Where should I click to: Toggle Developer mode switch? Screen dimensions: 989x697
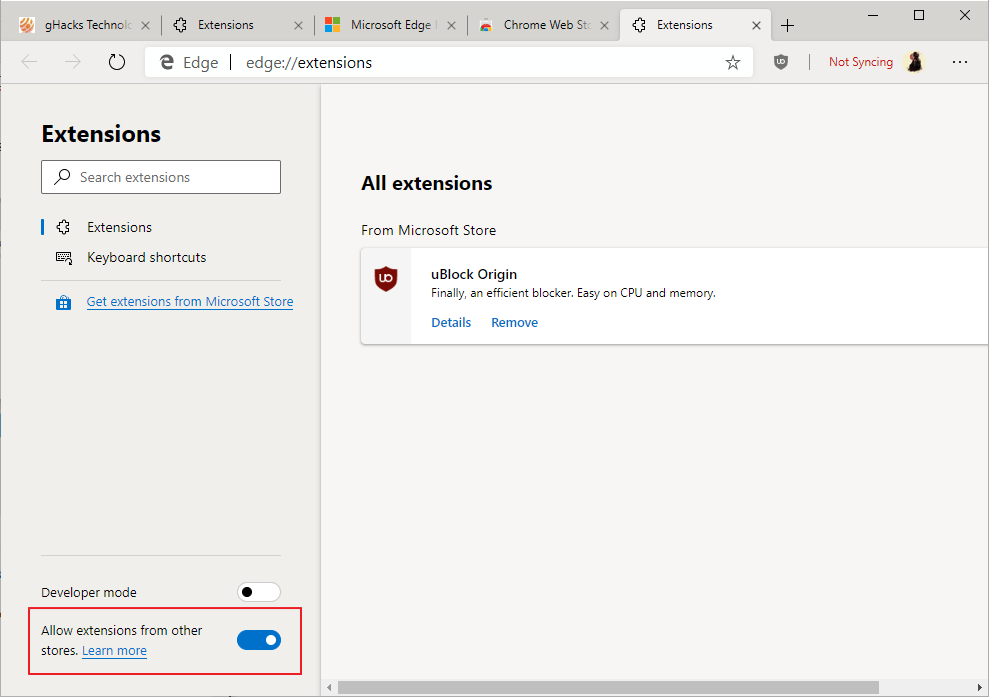pos(259,592)
